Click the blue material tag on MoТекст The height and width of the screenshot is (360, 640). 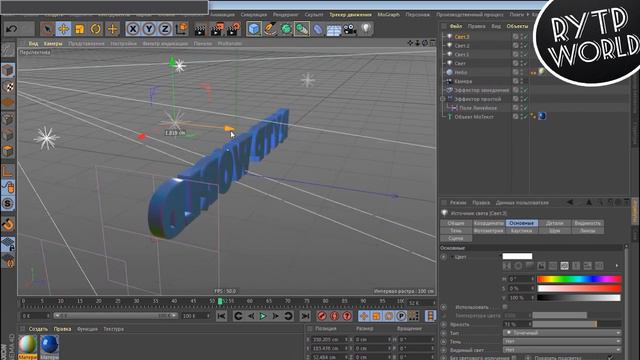542,116
